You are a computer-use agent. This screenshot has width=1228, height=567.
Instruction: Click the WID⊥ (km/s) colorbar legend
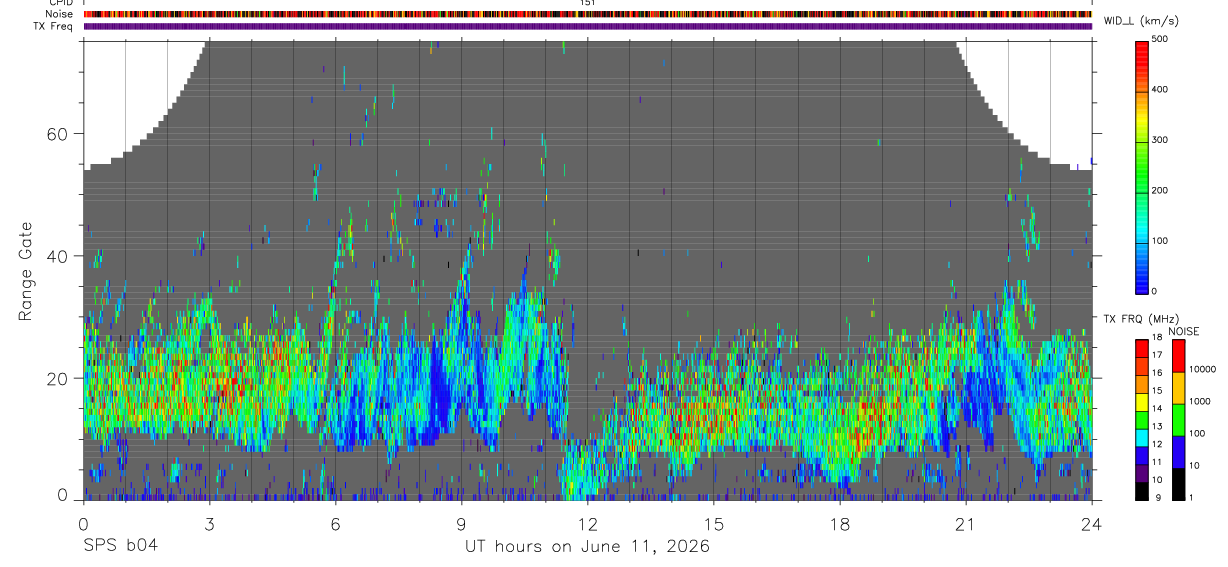[1142, 165]
